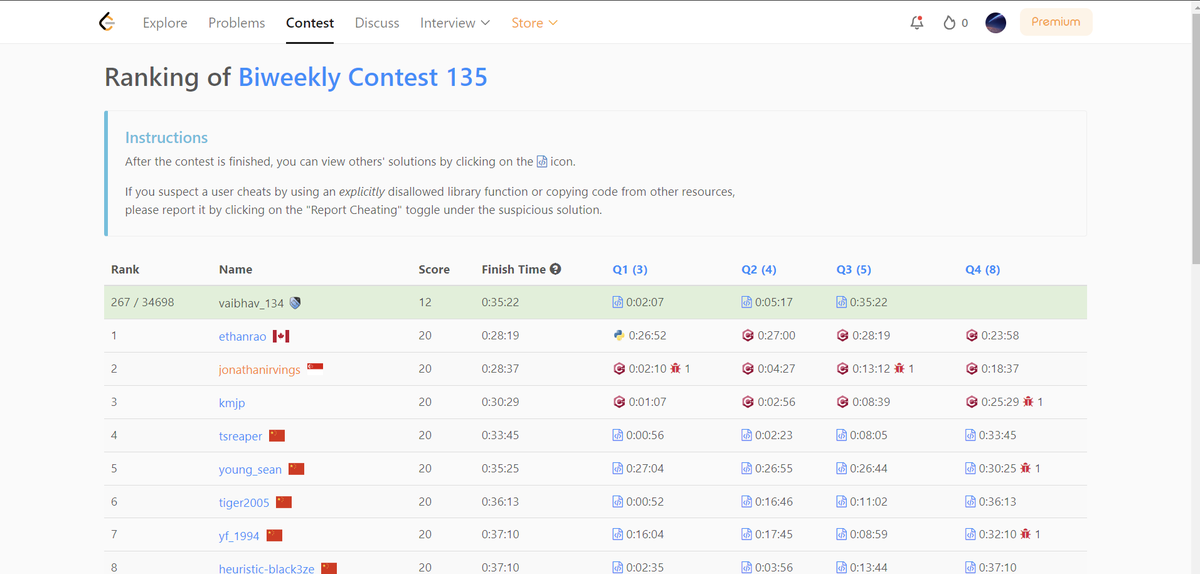Expand the Store dropdown menu
The image size is (1200, 574).
534,23
